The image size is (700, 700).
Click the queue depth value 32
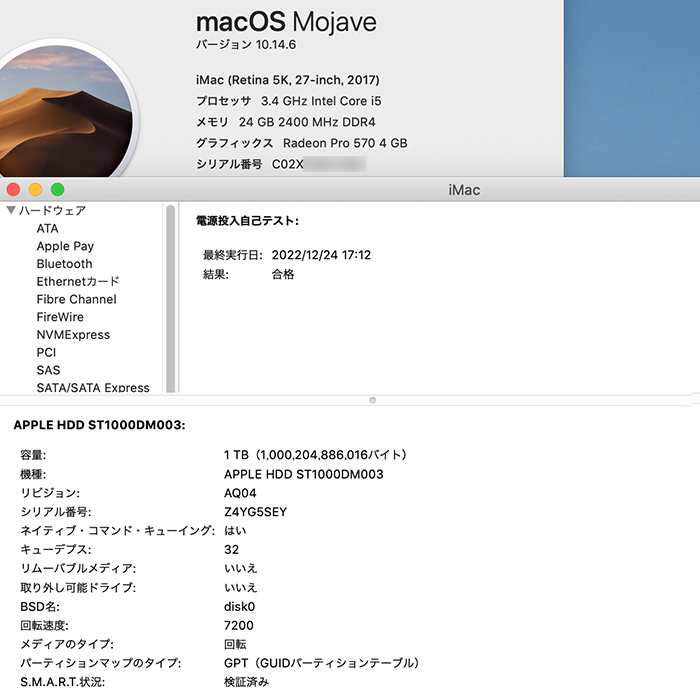click(x=231, y=550)
